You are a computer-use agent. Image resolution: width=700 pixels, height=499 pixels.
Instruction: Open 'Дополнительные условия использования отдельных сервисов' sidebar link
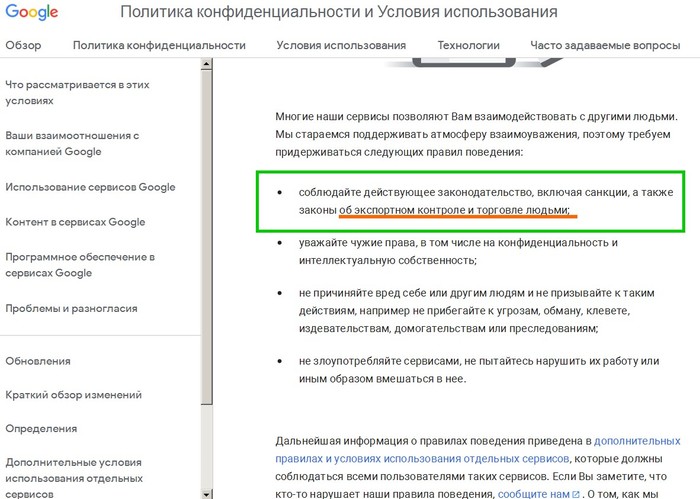point(74,478)
